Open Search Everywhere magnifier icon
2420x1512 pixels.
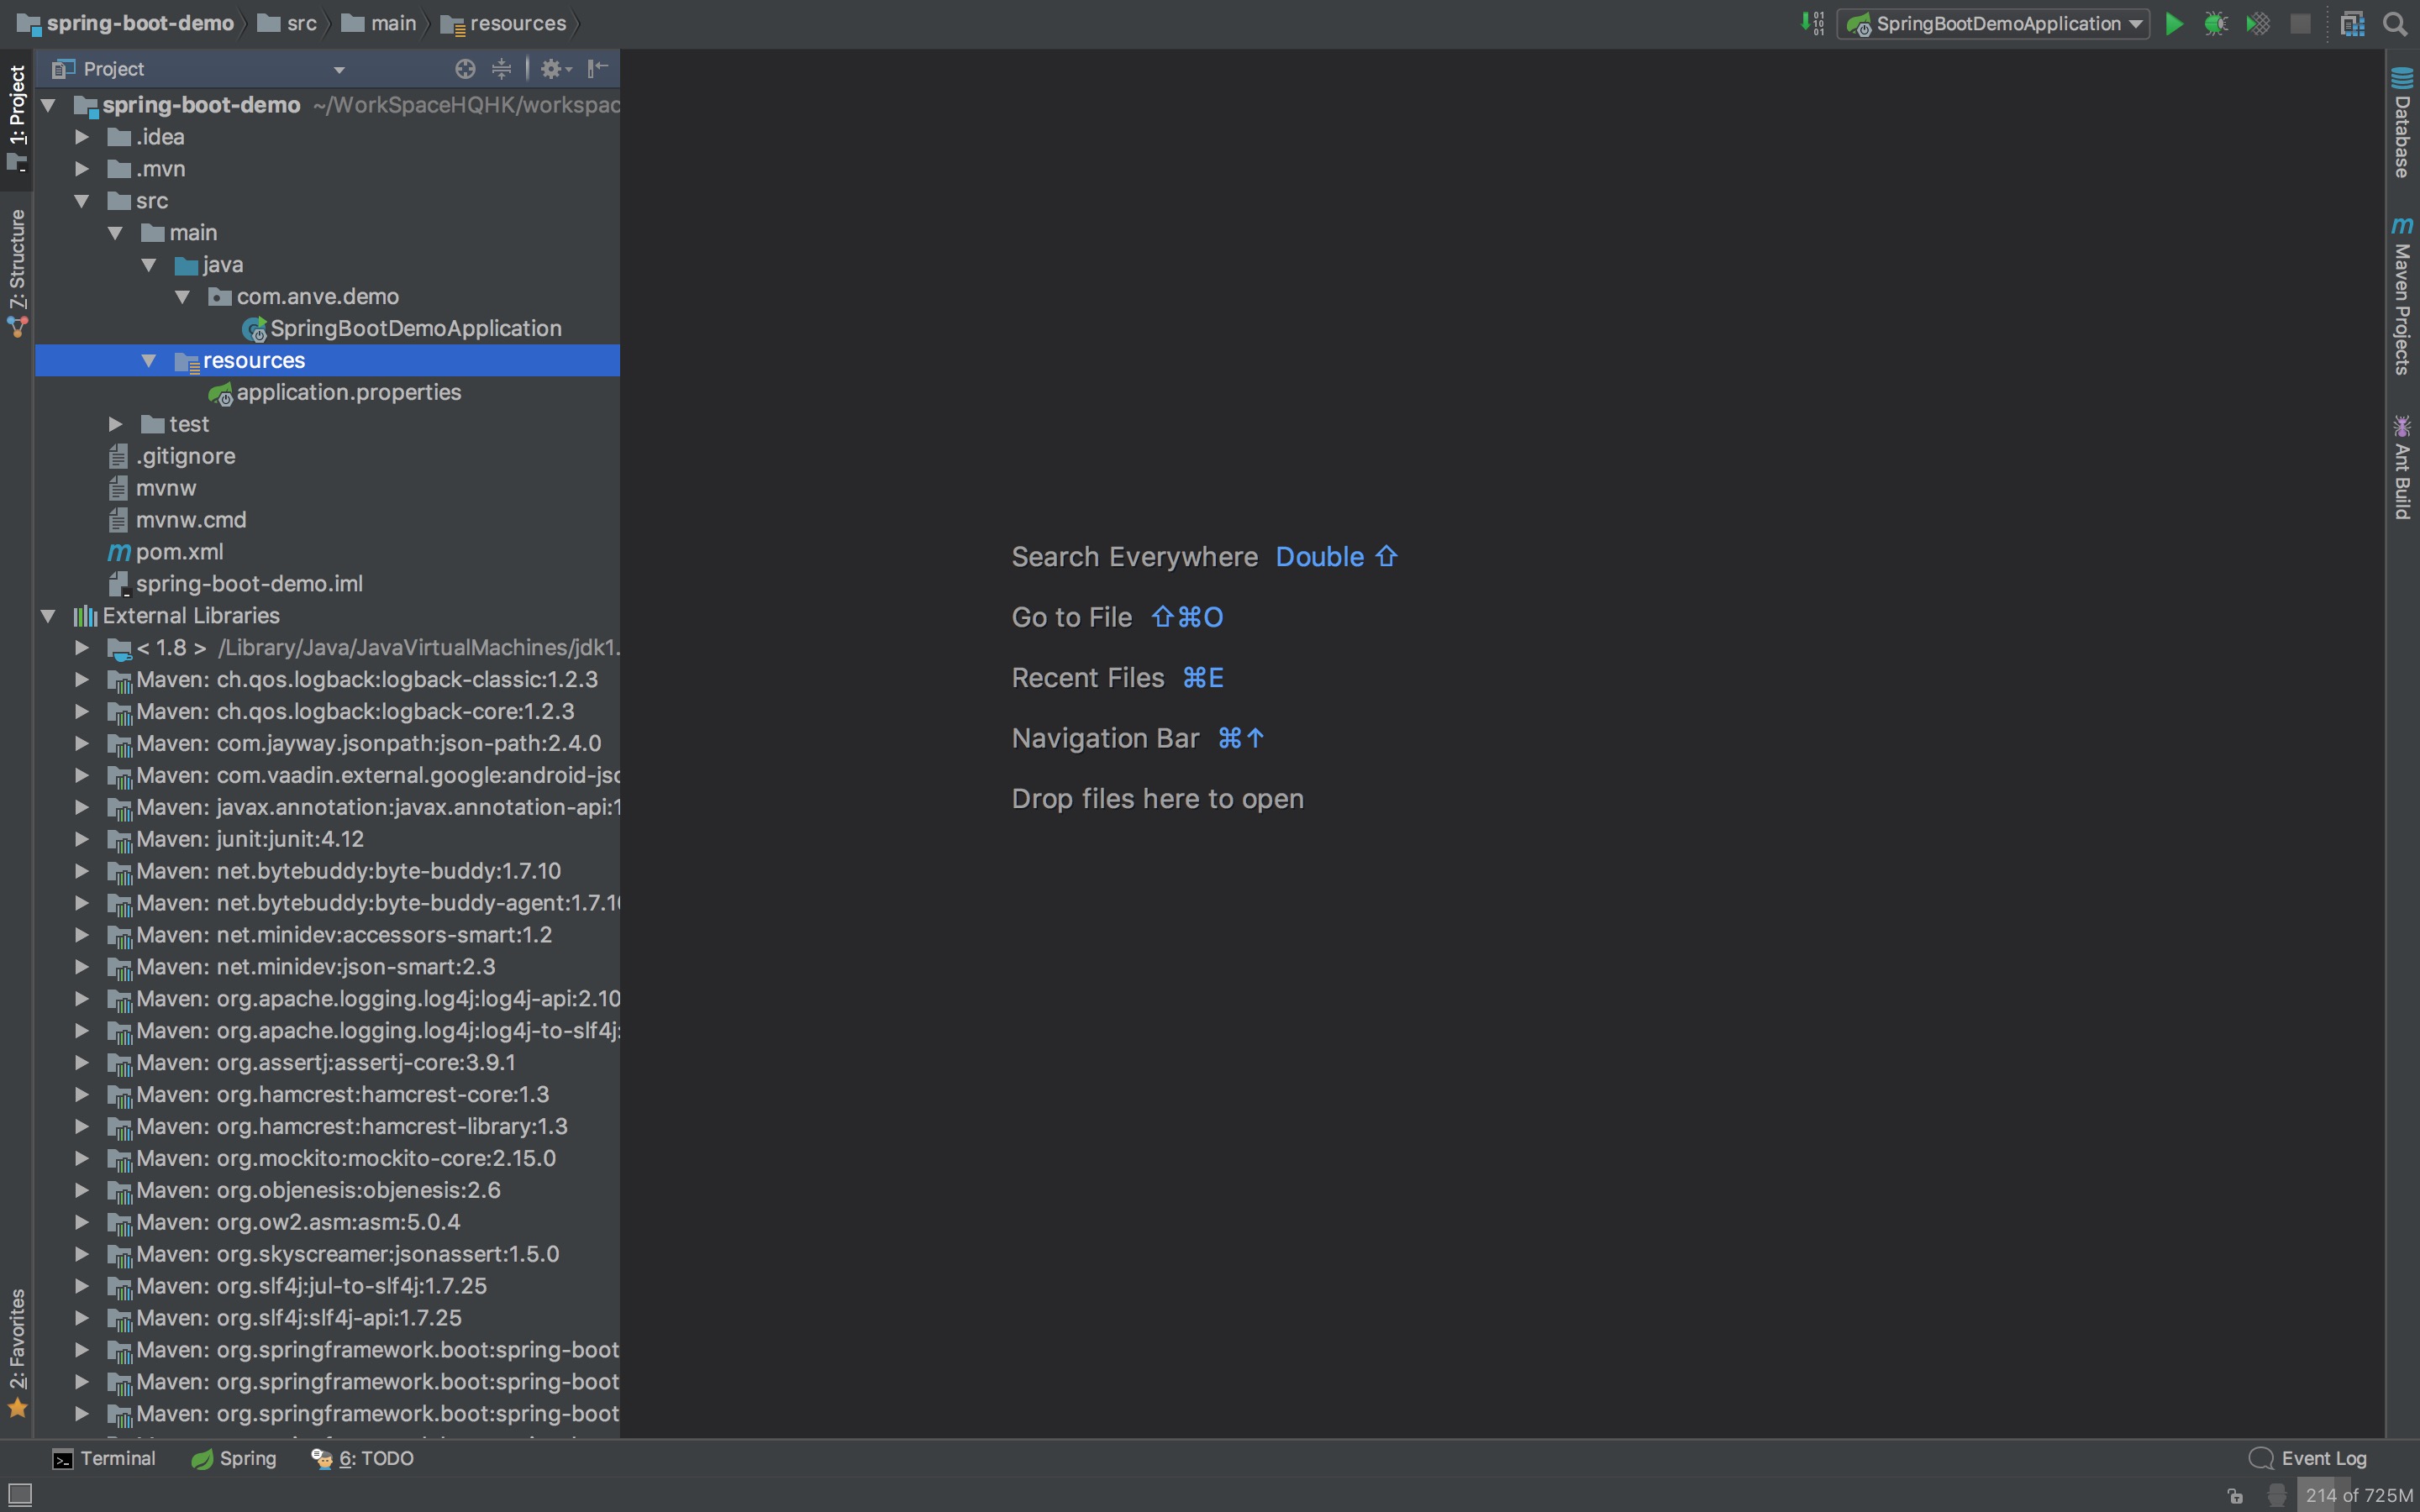pyautogui.click(x=2395, y=24)
